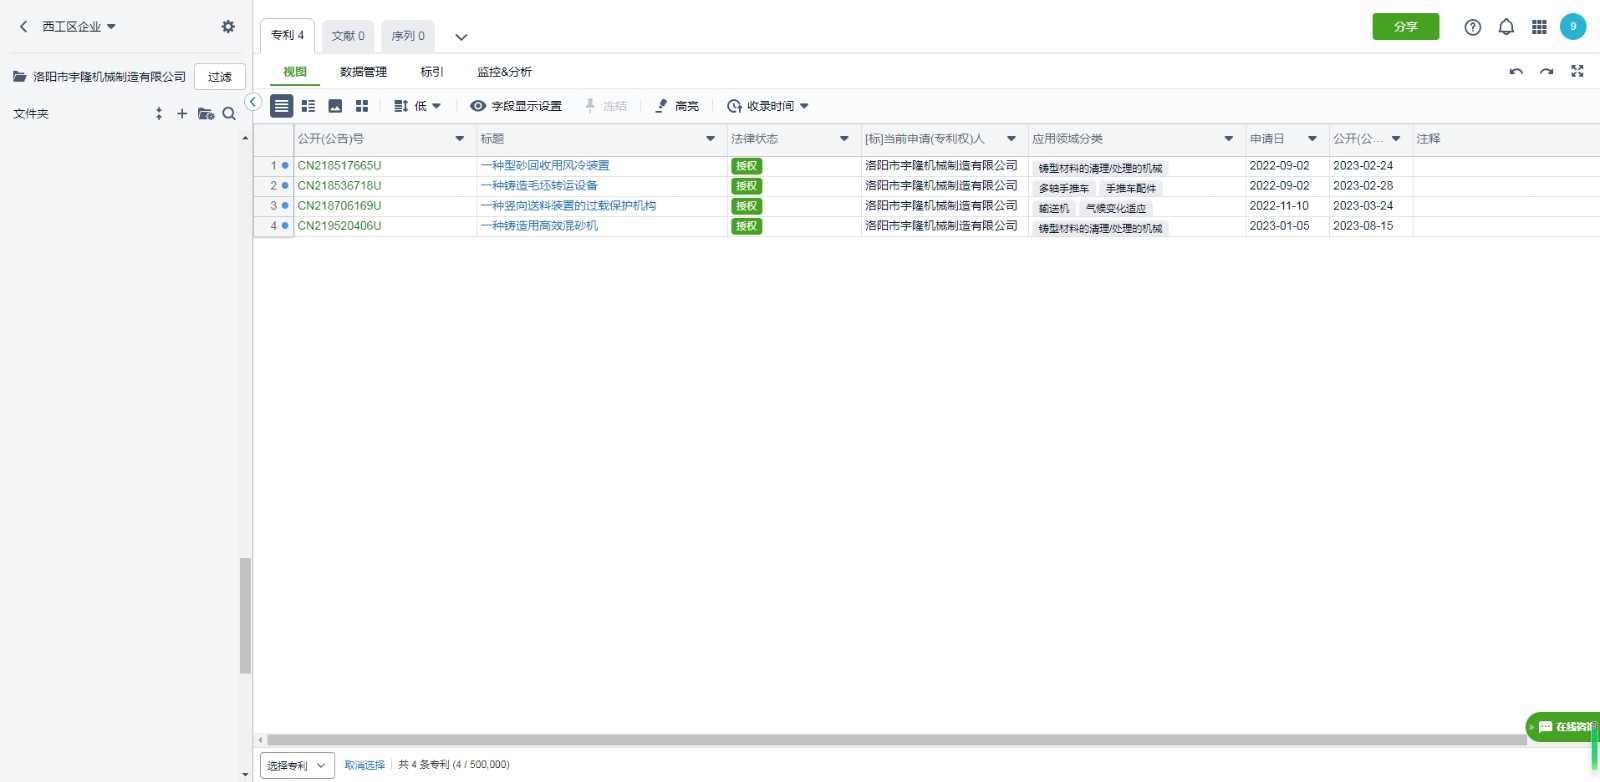Open the 当前申请(专利权)人 column dropdown
This screenshot has width=1600, height=782.
1011,139
